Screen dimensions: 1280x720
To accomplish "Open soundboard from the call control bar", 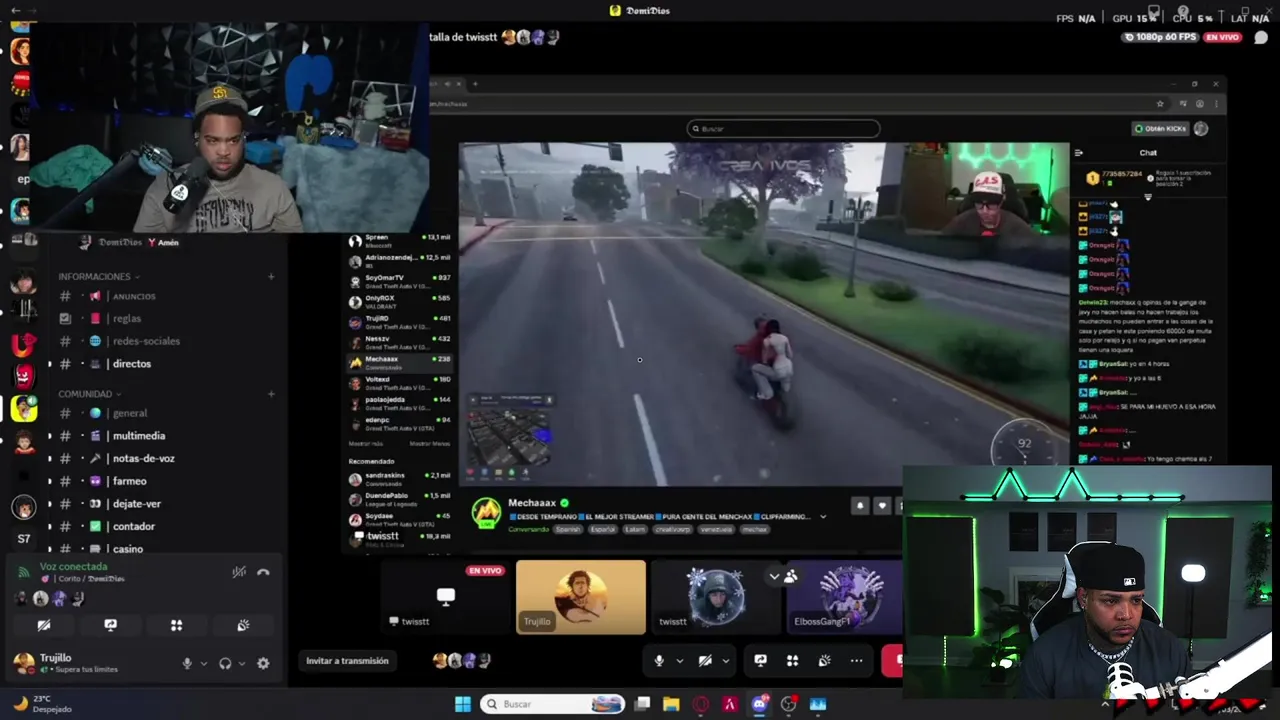I will point(824,661).
